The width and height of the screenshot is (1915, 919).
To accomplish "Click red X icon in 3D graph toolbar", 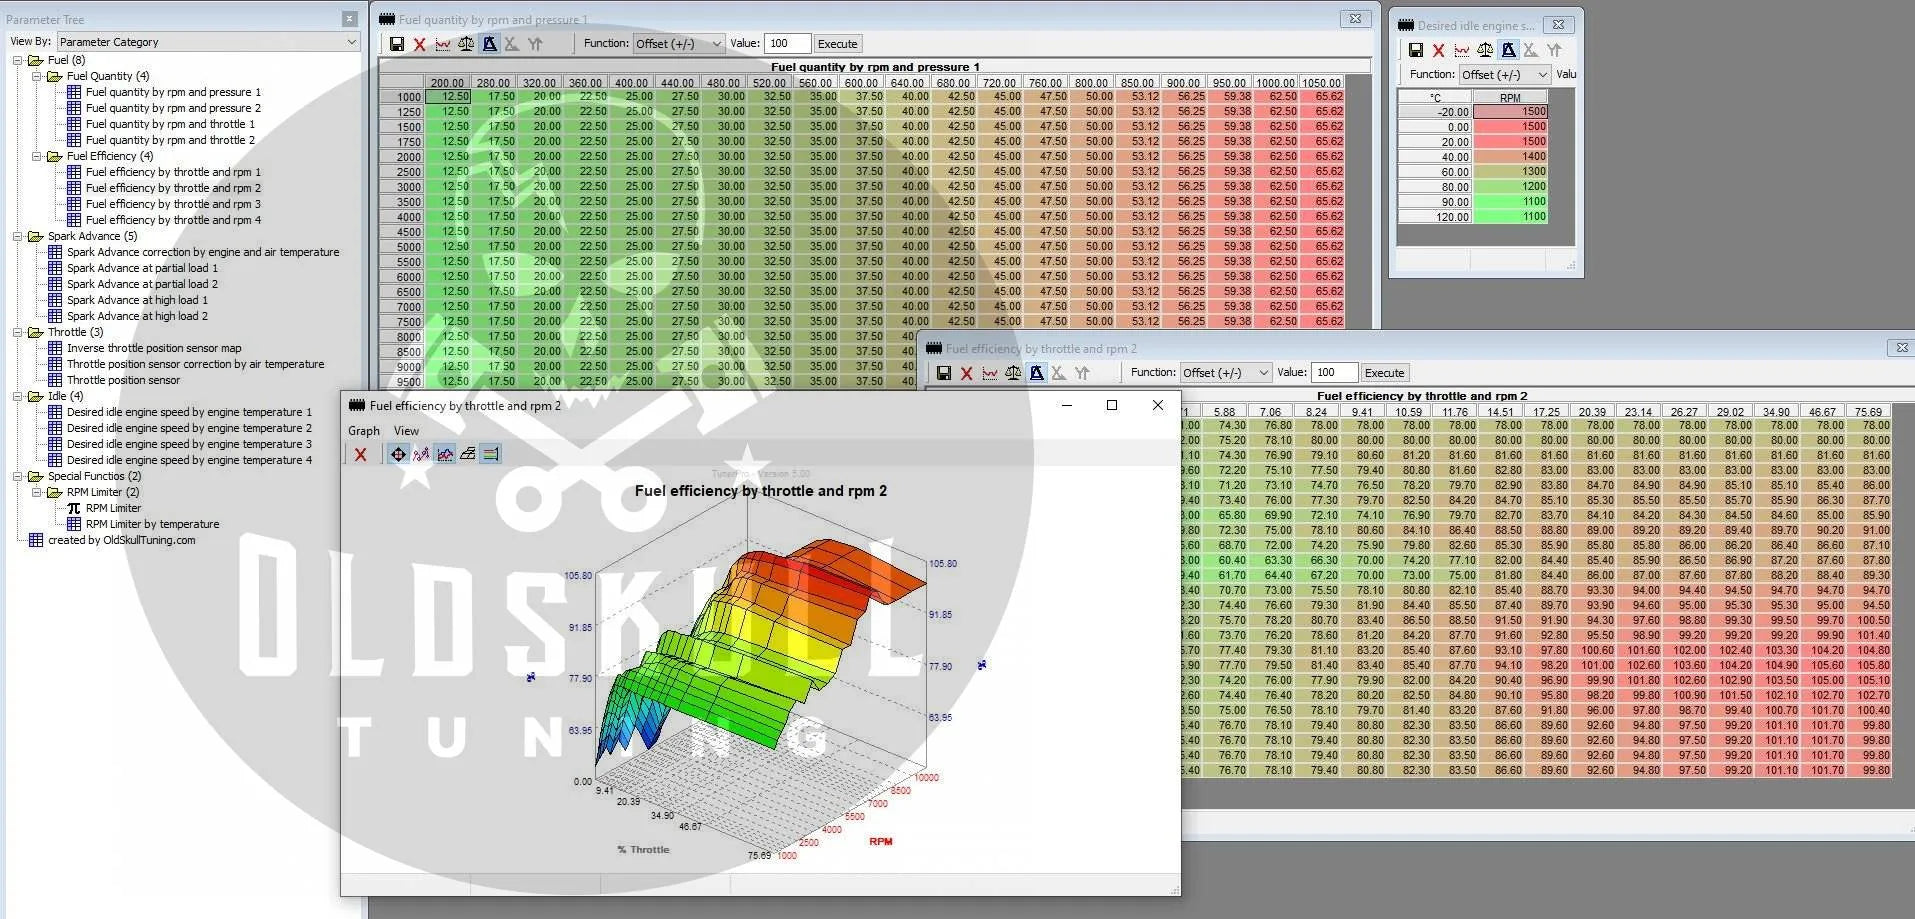I will pyautogui.click(x=361, y=454).
